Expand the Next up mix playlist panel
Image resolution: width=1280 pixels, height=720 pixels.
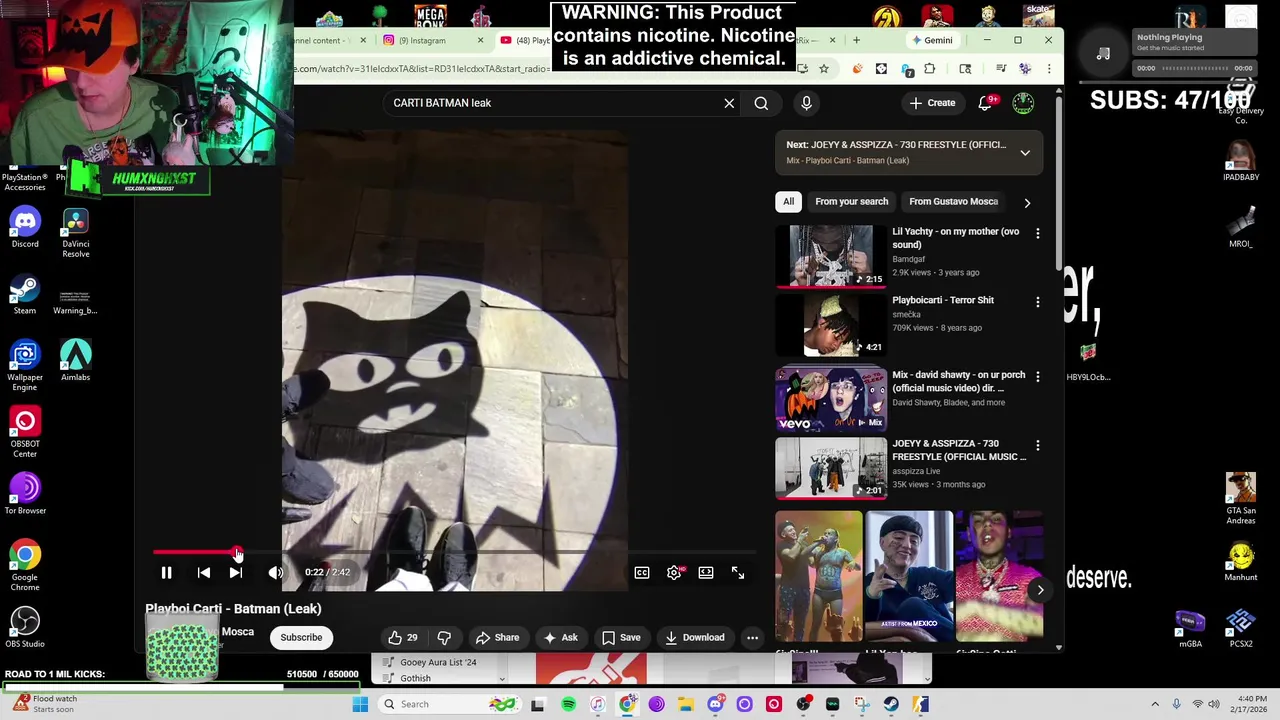pyautogui.click(x=1025, y=153)
